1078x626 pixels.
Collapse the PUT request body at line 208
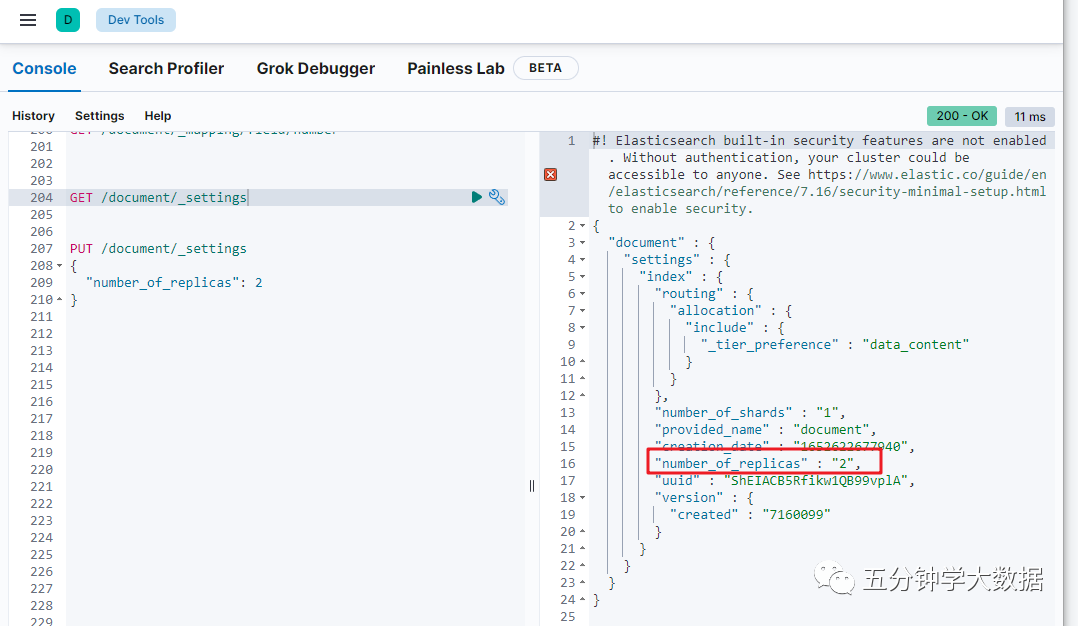pos(61,266)
